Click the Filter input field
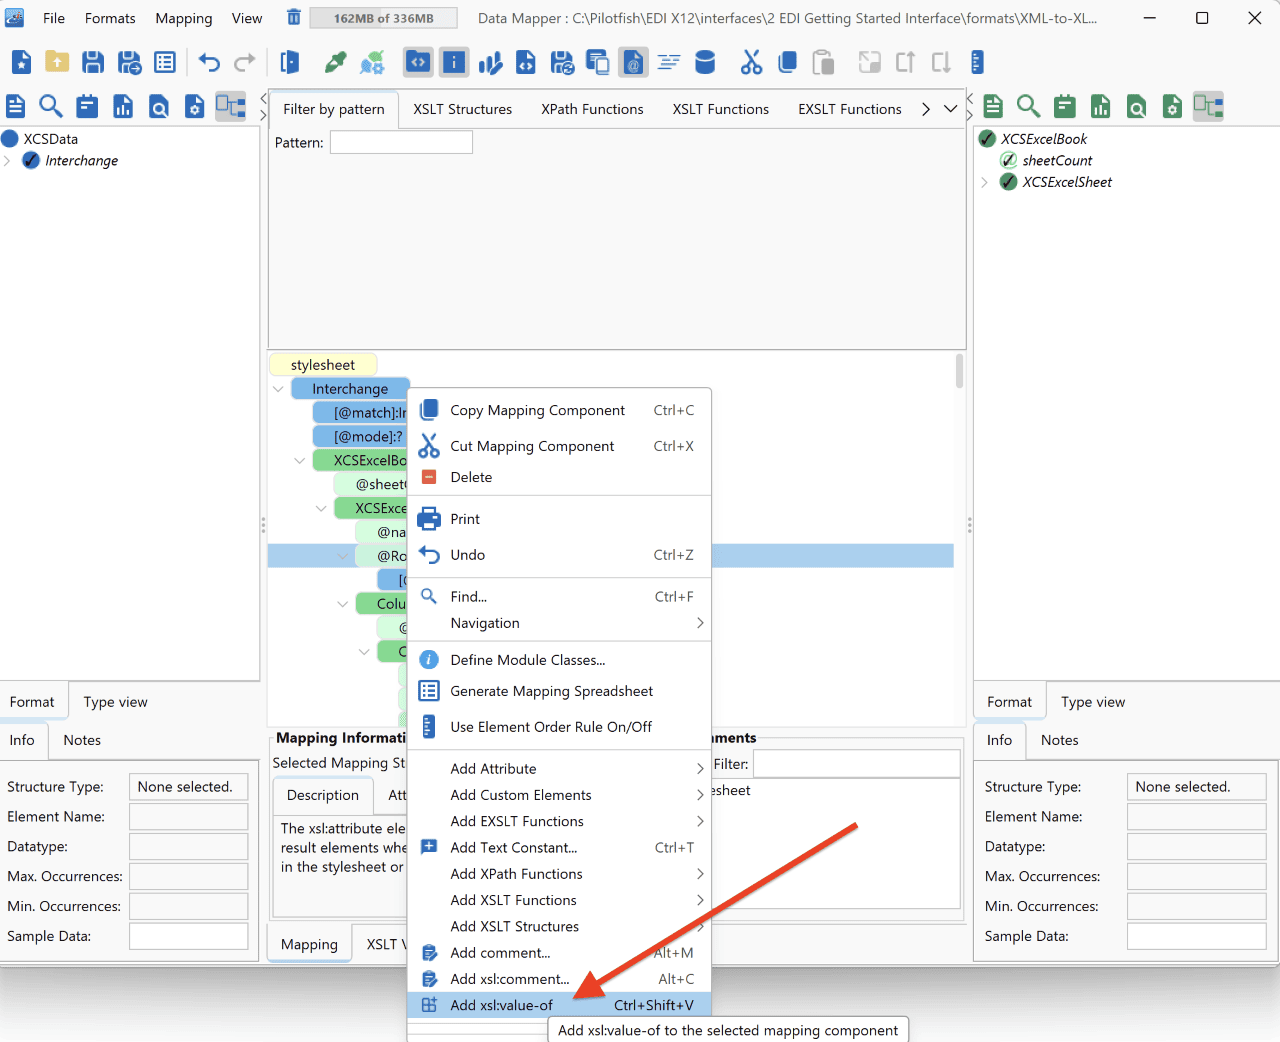This screenshot has width=1280, height=1042. tap(857, 764)
